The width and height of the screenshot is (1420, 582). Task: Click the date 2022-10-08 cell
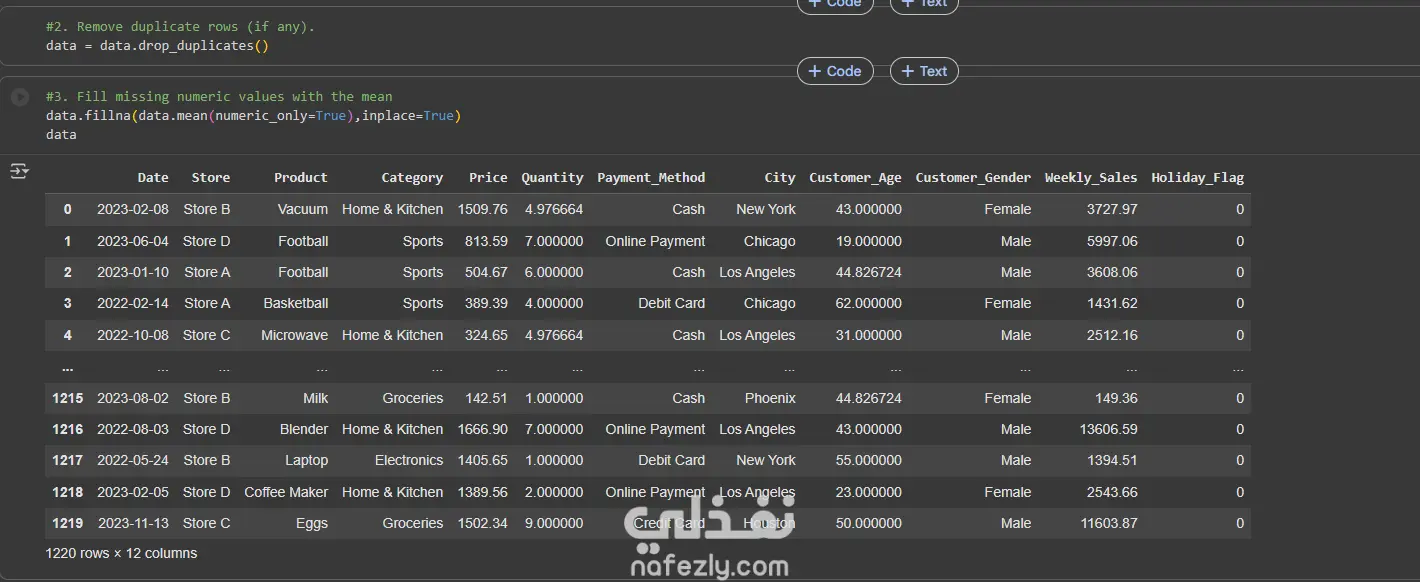[133, 336]
